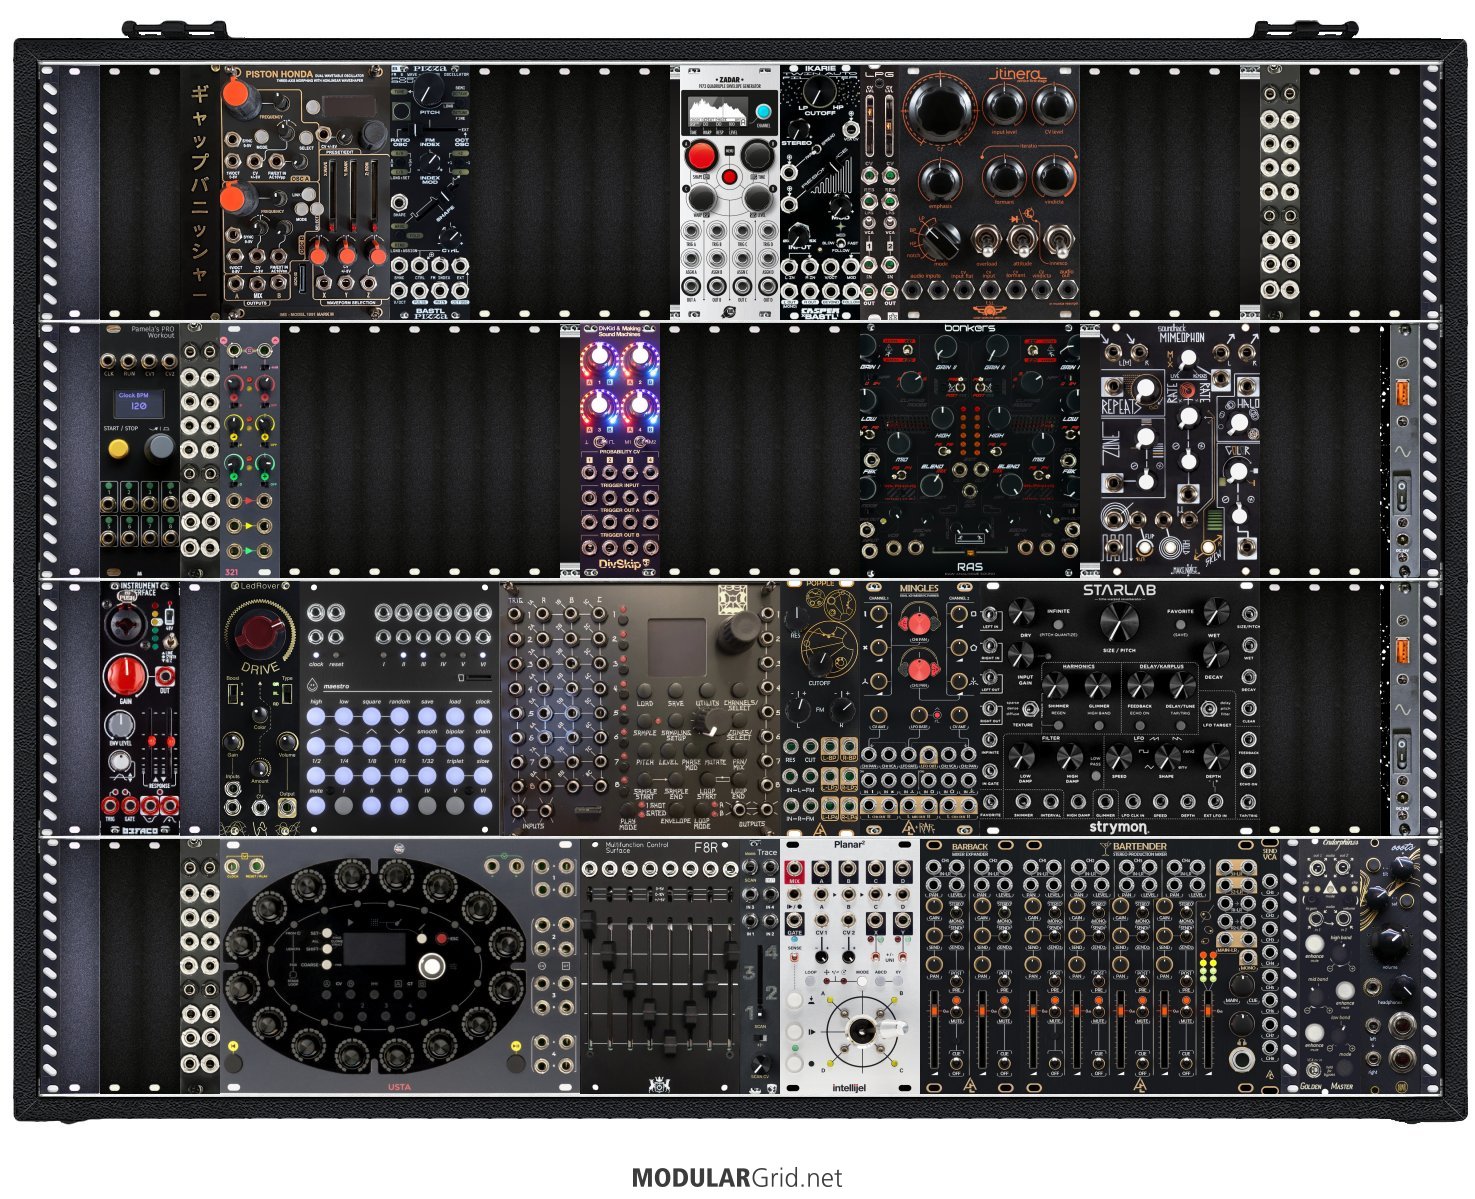
Task: Open the Mingles module
Action: click(x=920, y=707)
